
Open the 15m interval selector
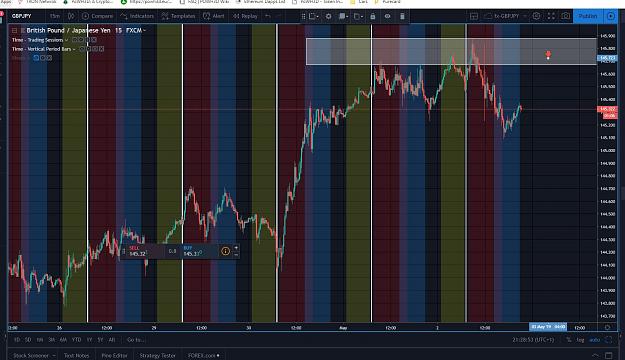coord(55,16)
